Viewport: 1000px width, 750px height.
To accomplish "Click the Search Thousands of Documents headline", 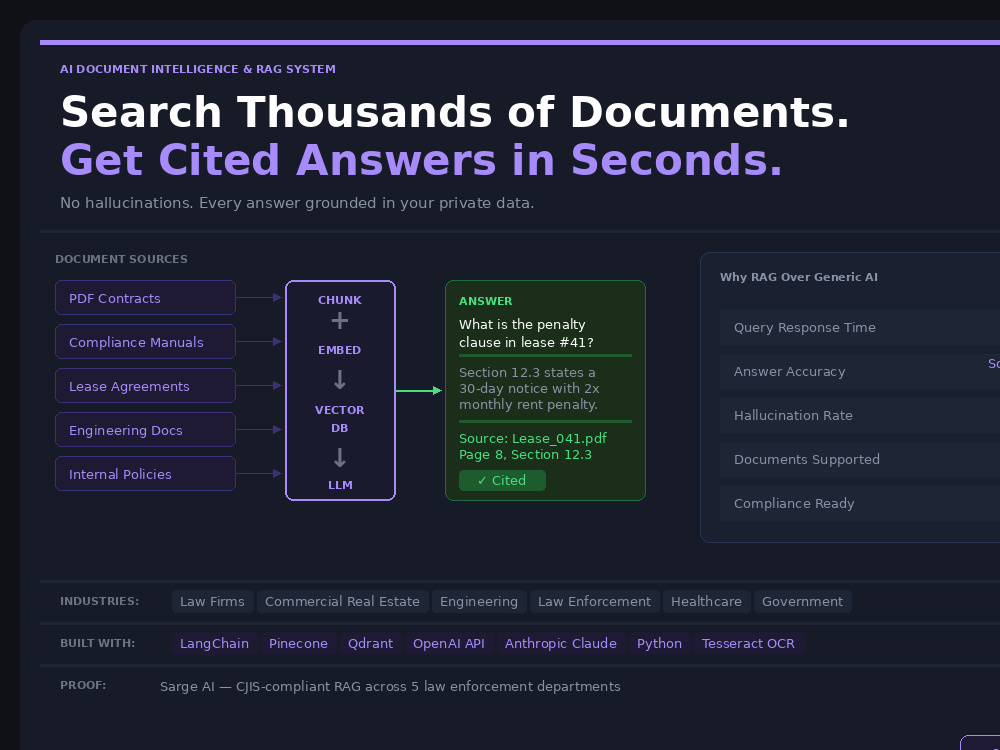I will (455, 112).
